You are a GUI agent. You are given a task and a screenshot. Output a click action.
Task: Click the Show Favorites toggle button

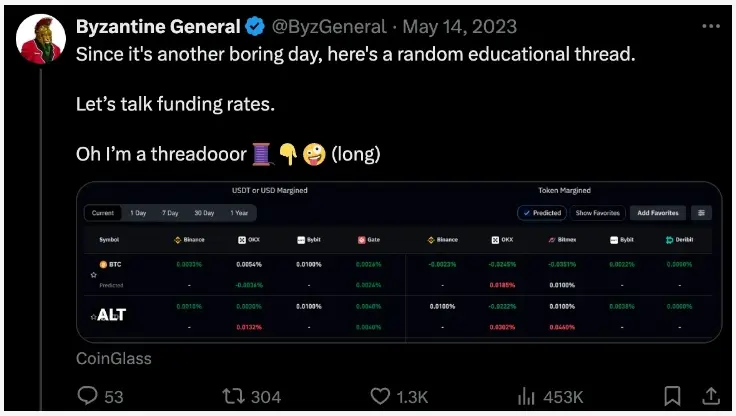pyautogui.click(x=598, y=213)
